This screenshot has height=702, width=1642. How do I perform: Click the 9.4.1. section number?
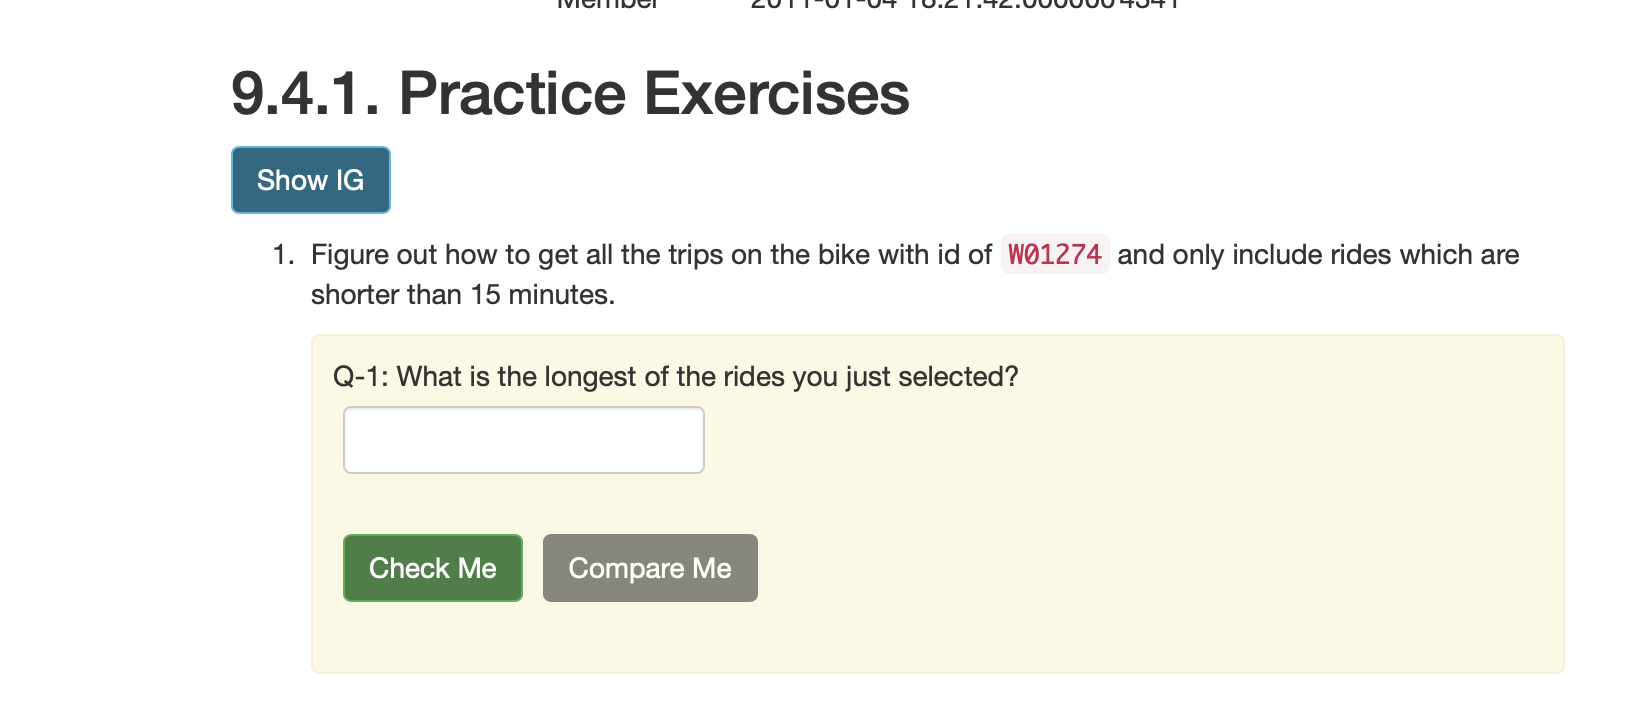[306, 94]
